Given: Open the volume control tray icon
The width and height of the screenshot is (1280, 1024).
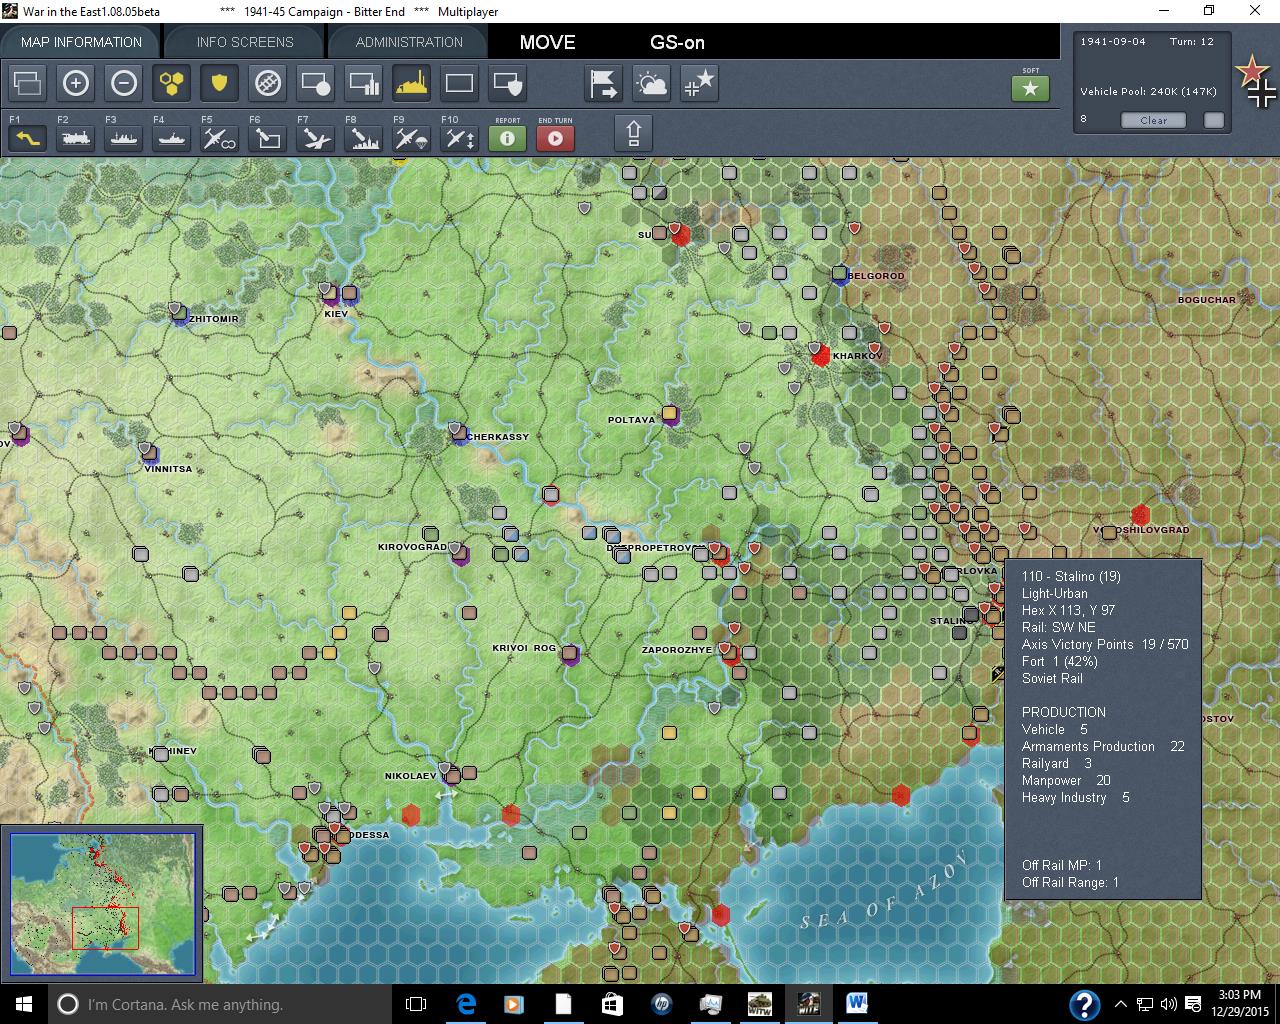Looking at the screenshot, I should [x=1168, y=1004].
